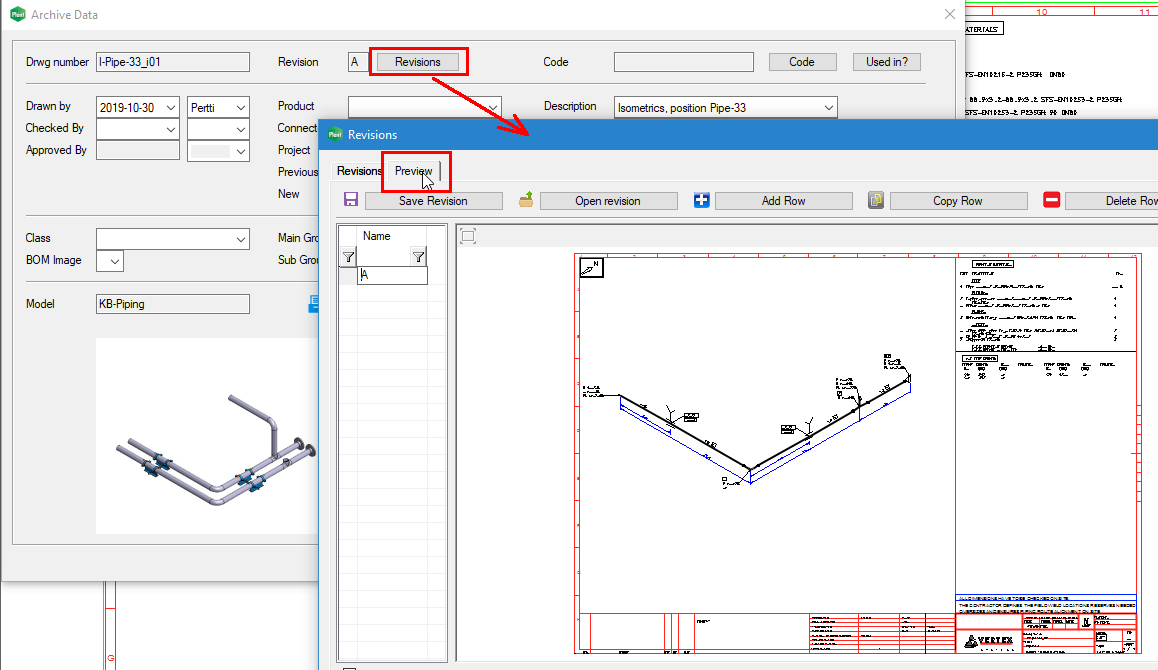
Task: Select revision row A in the list
Action: 390,276
